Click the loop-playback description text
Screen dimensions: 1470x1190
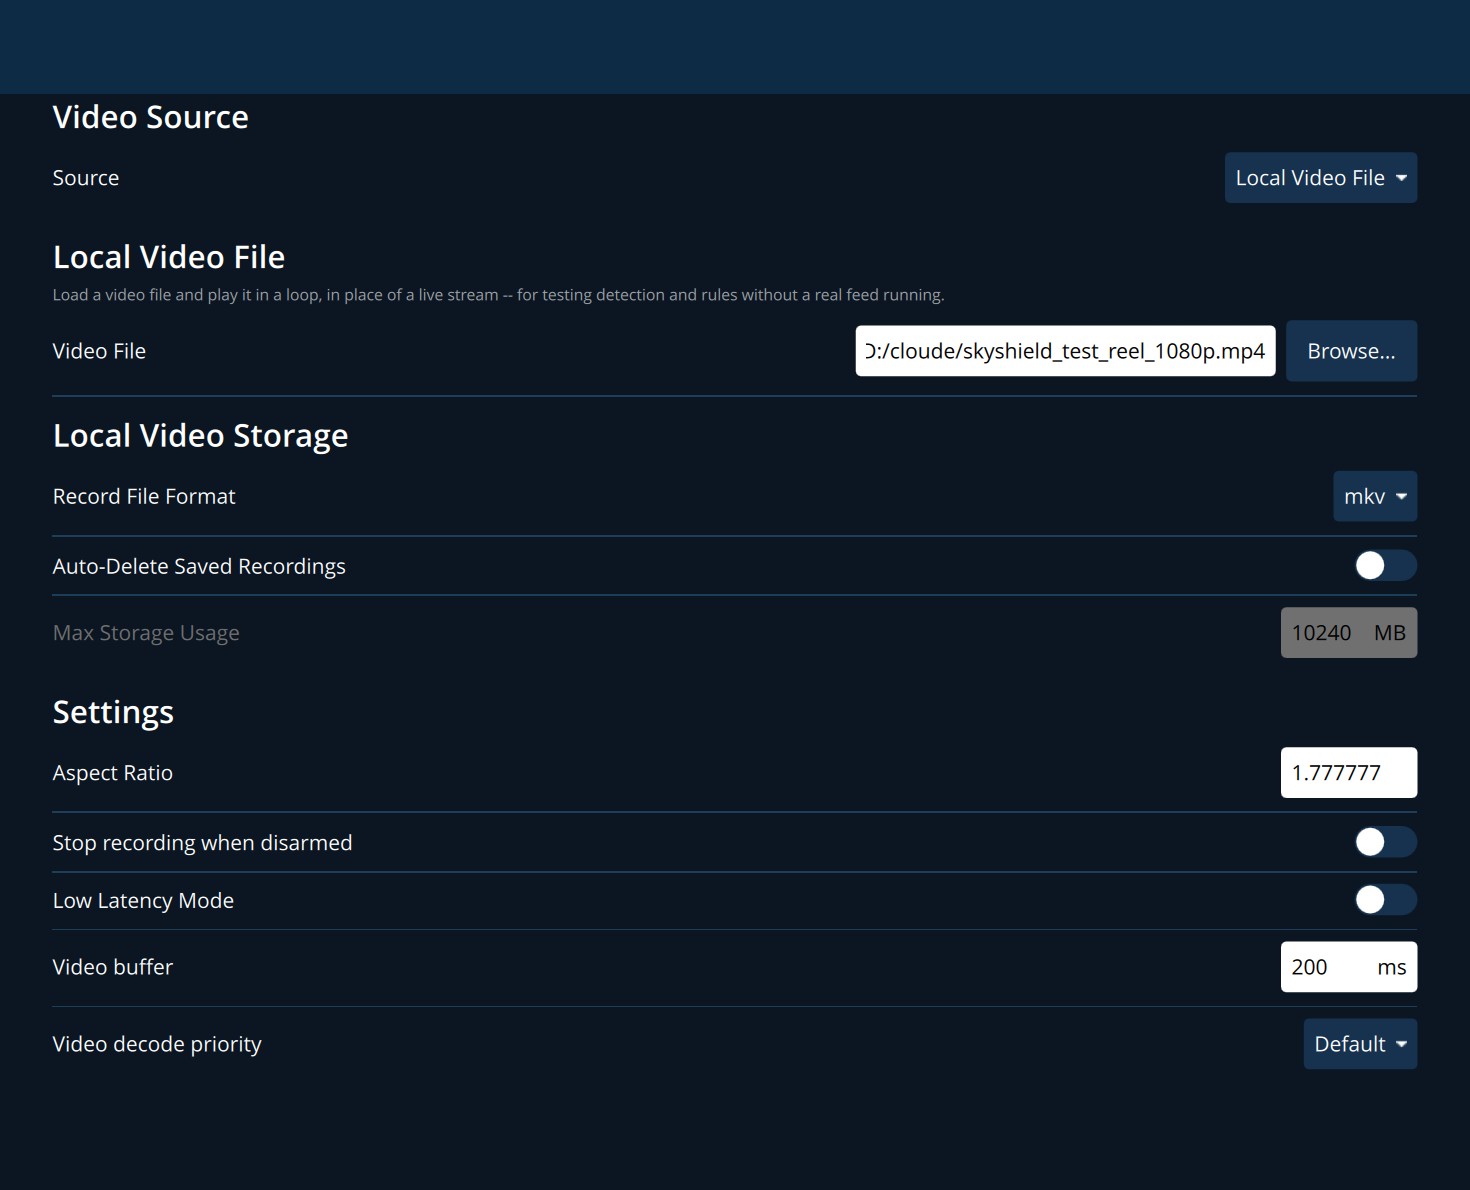[x=498, y=295]
